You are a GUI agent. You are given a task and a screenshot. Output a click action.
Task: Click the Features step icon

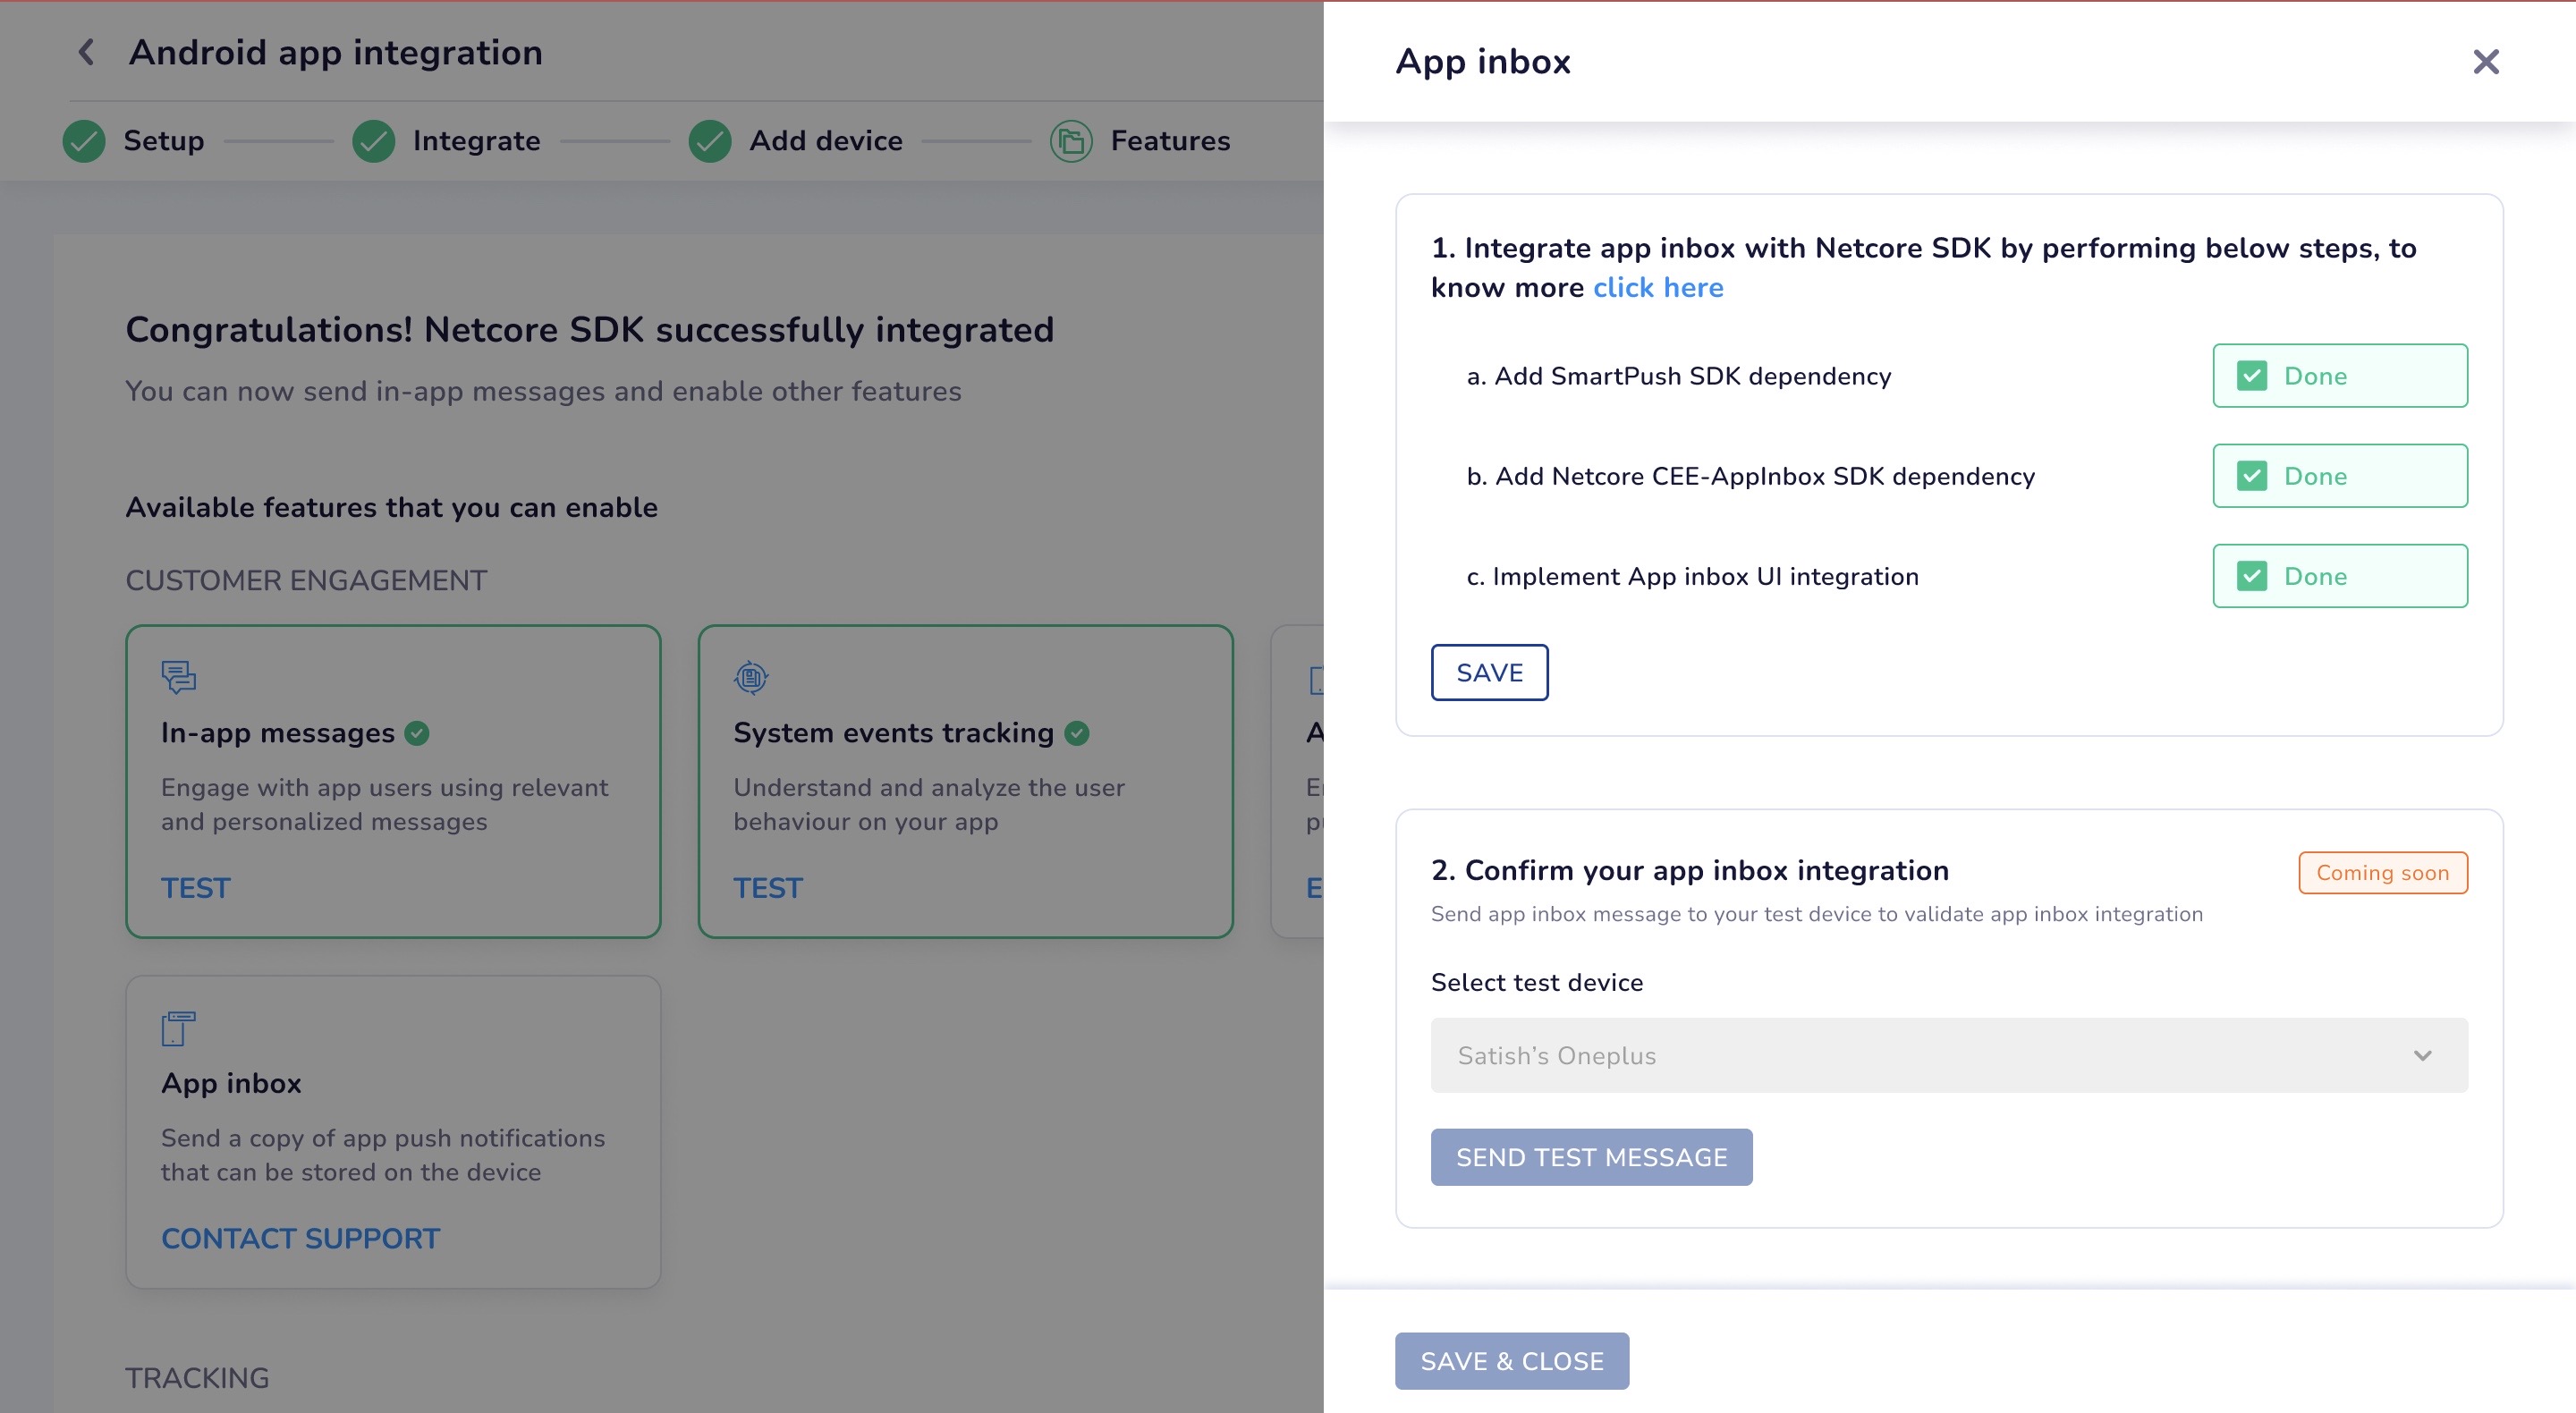[1072, 141]
